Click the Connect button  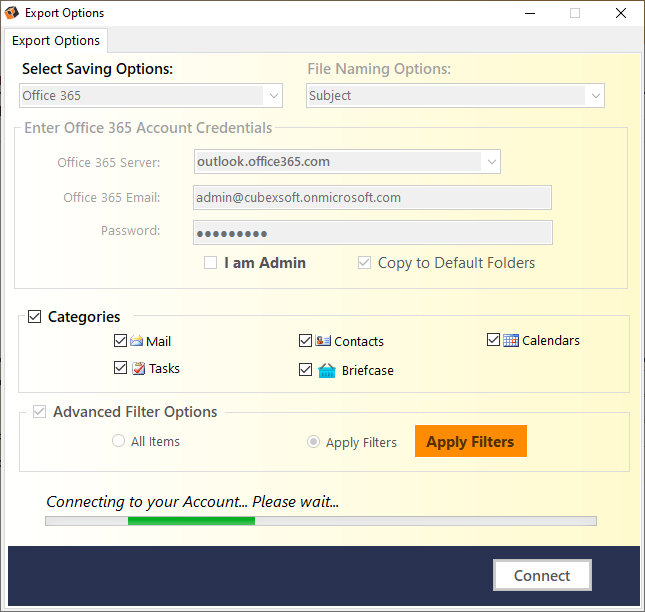click(x=542, y=576)
